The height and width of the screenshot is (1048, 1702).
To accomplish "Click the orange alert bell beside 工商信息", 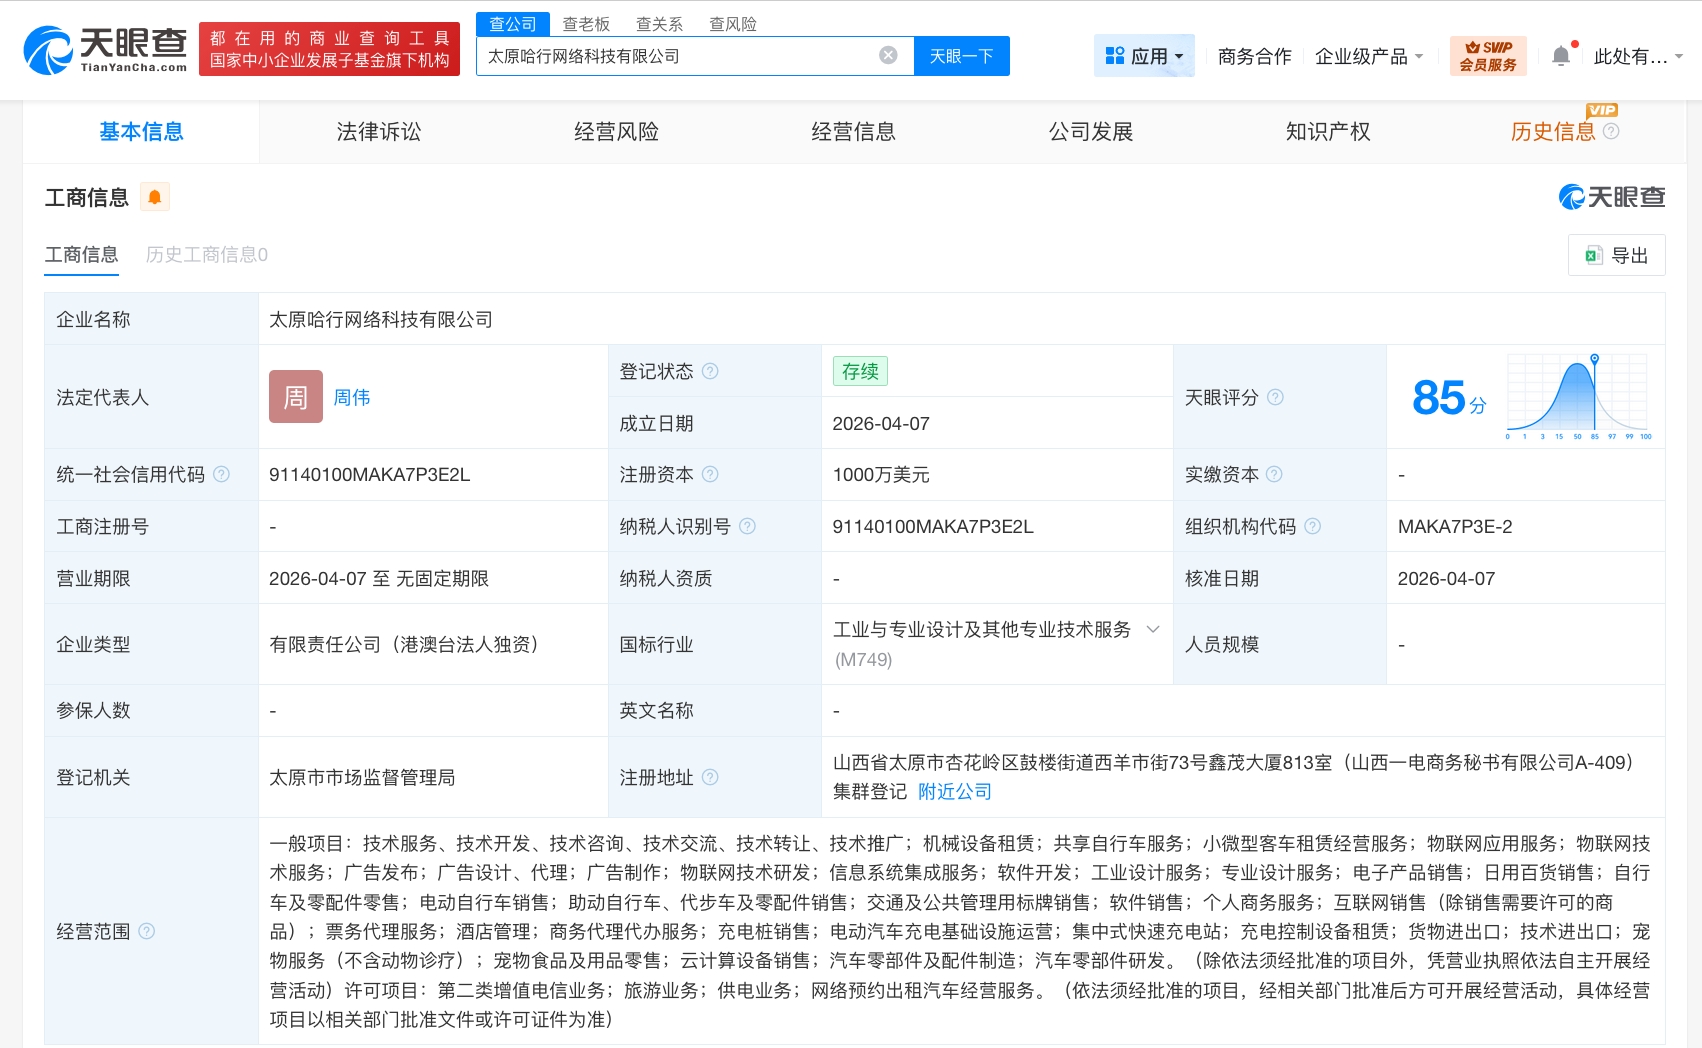I will click(155, 198).
